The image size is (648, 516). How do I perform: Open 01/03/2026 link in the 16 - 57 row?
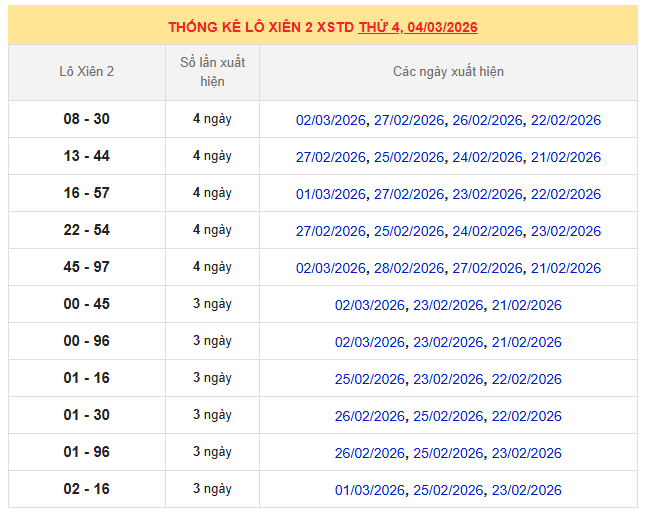(x=331, y=194)
